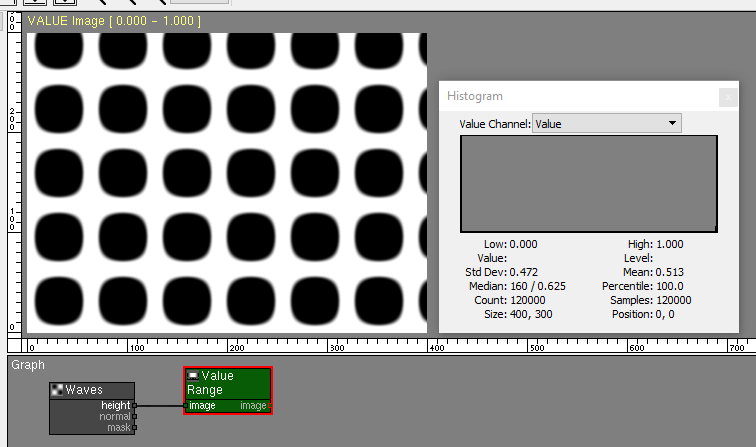Click the Value Range image input port
The width and height of the screenshot is (756, 447).
[186, 406]
